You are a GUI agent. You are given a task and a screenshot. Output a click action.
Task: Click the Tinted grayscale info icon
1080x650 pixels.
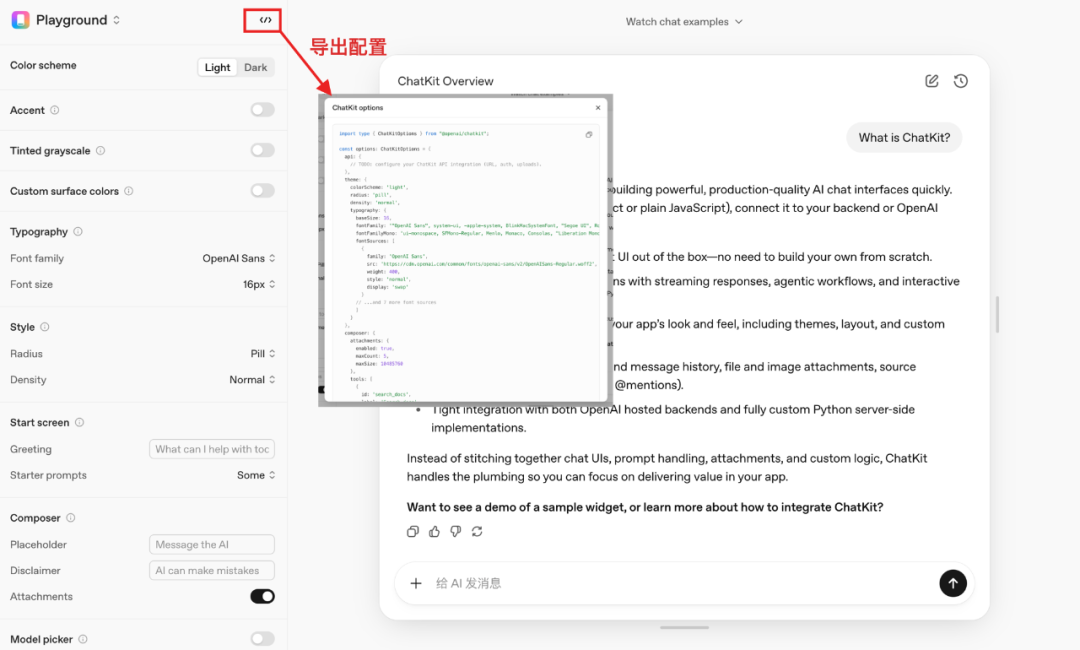click(101, 151)
